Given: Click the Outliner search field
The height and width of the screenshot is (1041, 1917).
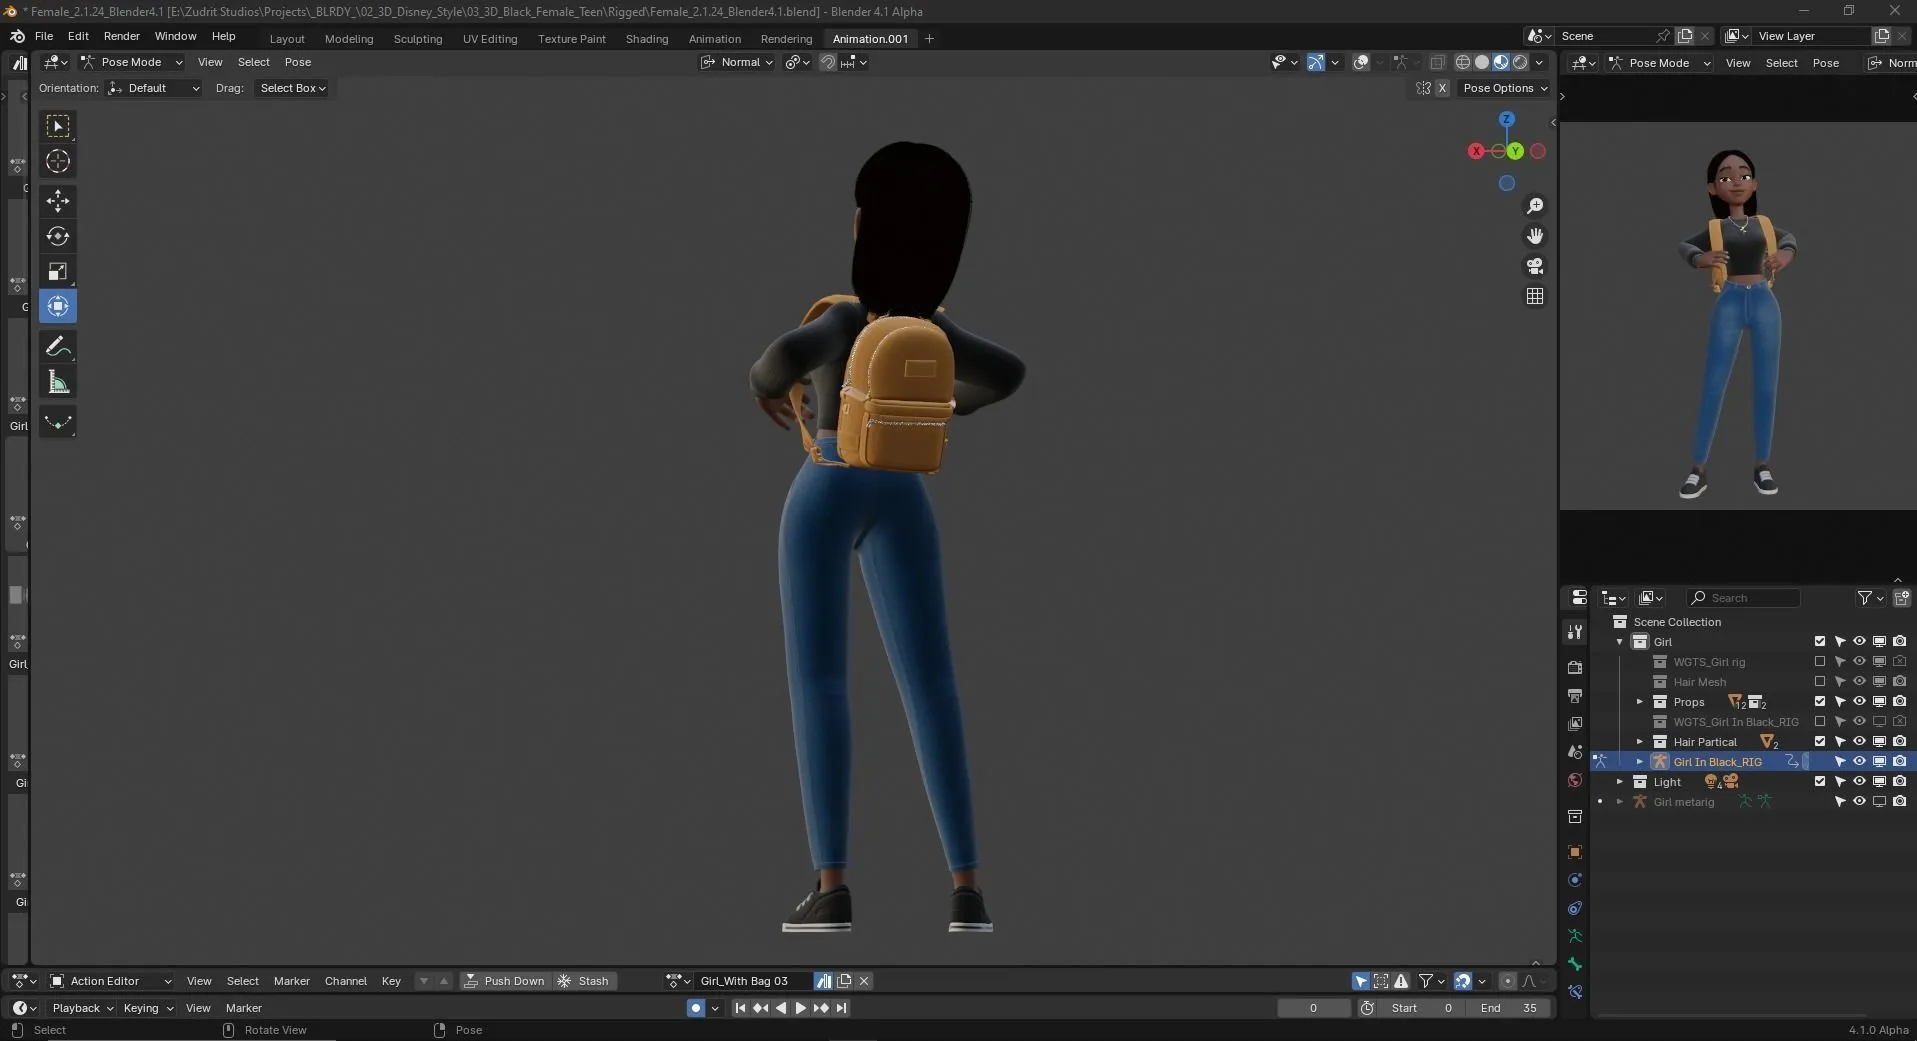Looking at the screenshot, I should (1745, 598).
